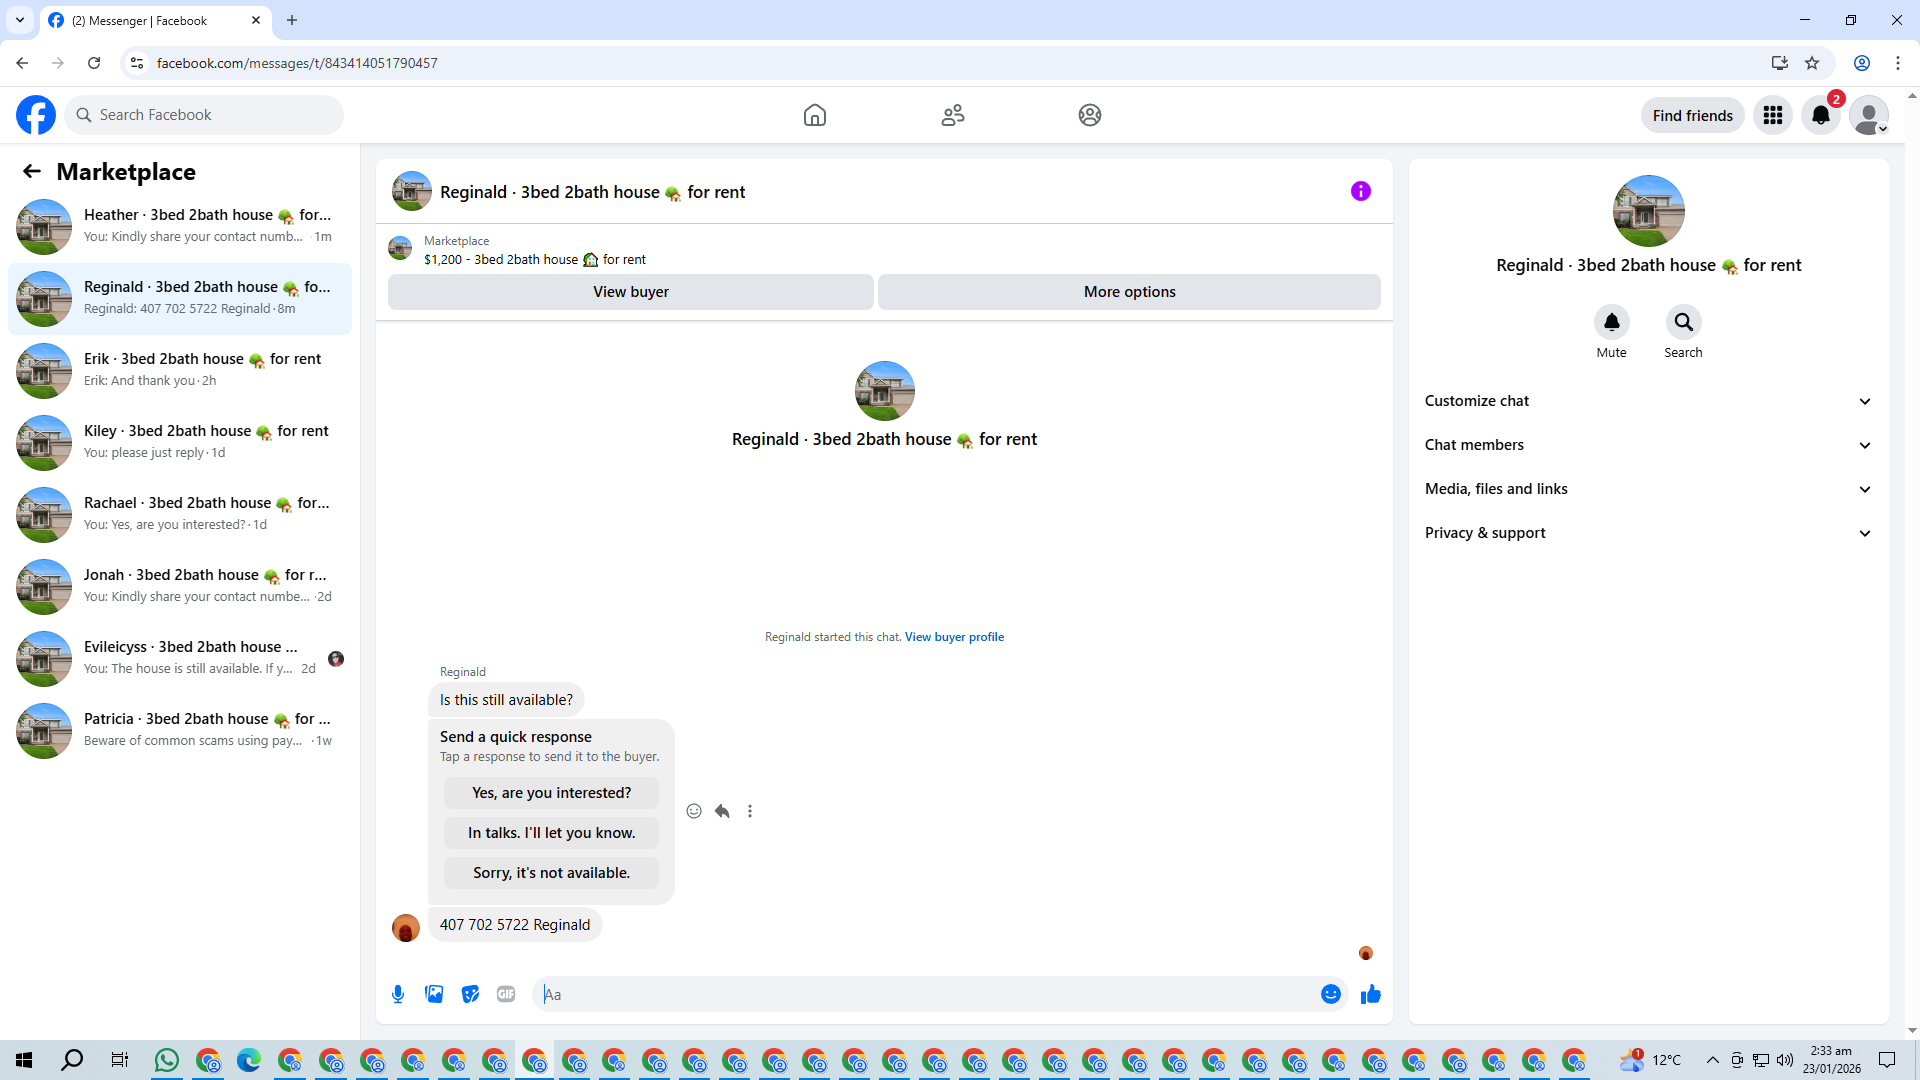The image size is (1920, 1080).
Task: Open the Windows notification center
Action: [1887, 1060]
